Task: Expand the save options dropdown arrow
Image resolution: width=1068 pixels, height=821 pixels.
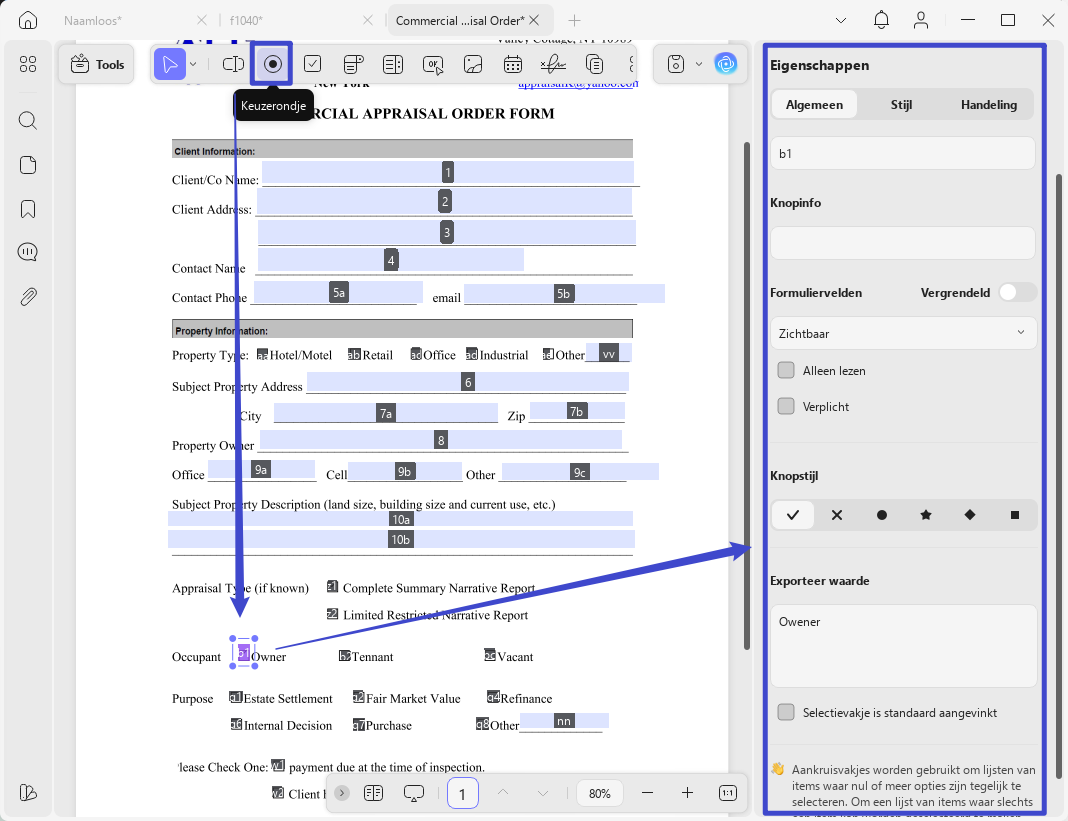Action: coord(699,64)
